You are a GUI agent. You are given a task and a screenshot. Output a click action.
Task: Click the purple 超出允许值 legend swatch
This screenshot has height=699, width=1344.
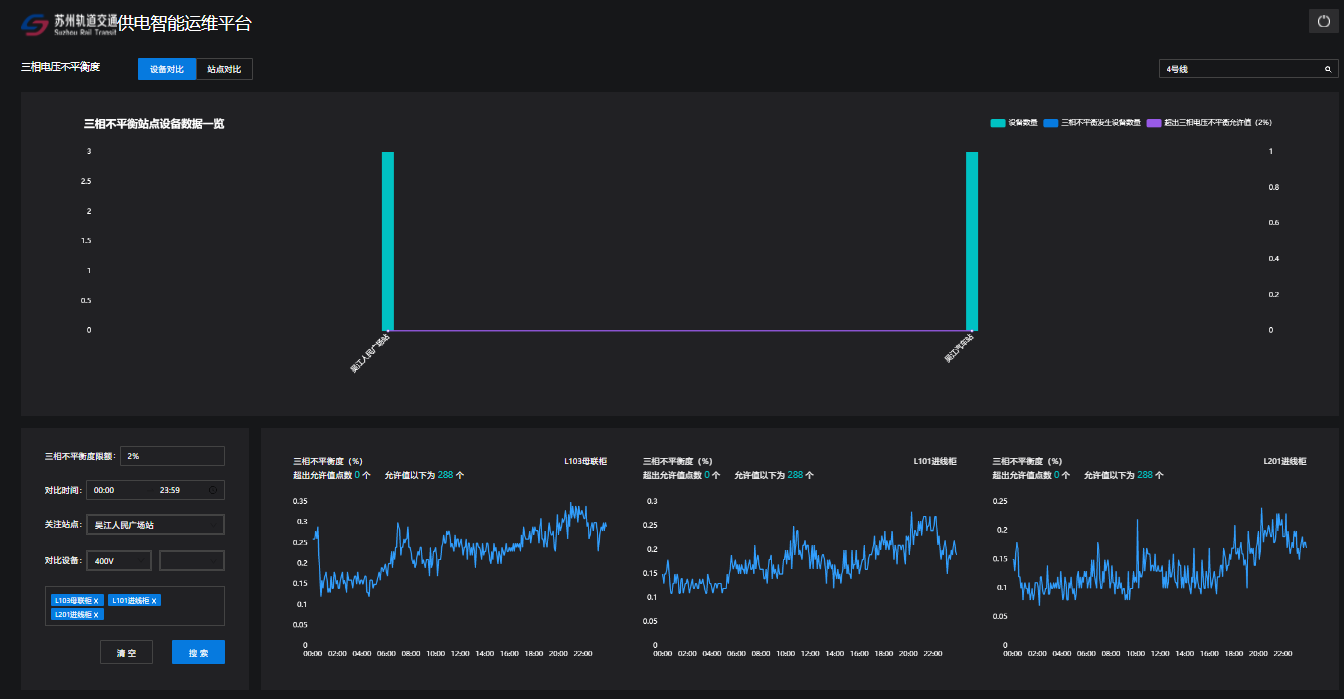pyautogui.click(x=1154, y=122)
